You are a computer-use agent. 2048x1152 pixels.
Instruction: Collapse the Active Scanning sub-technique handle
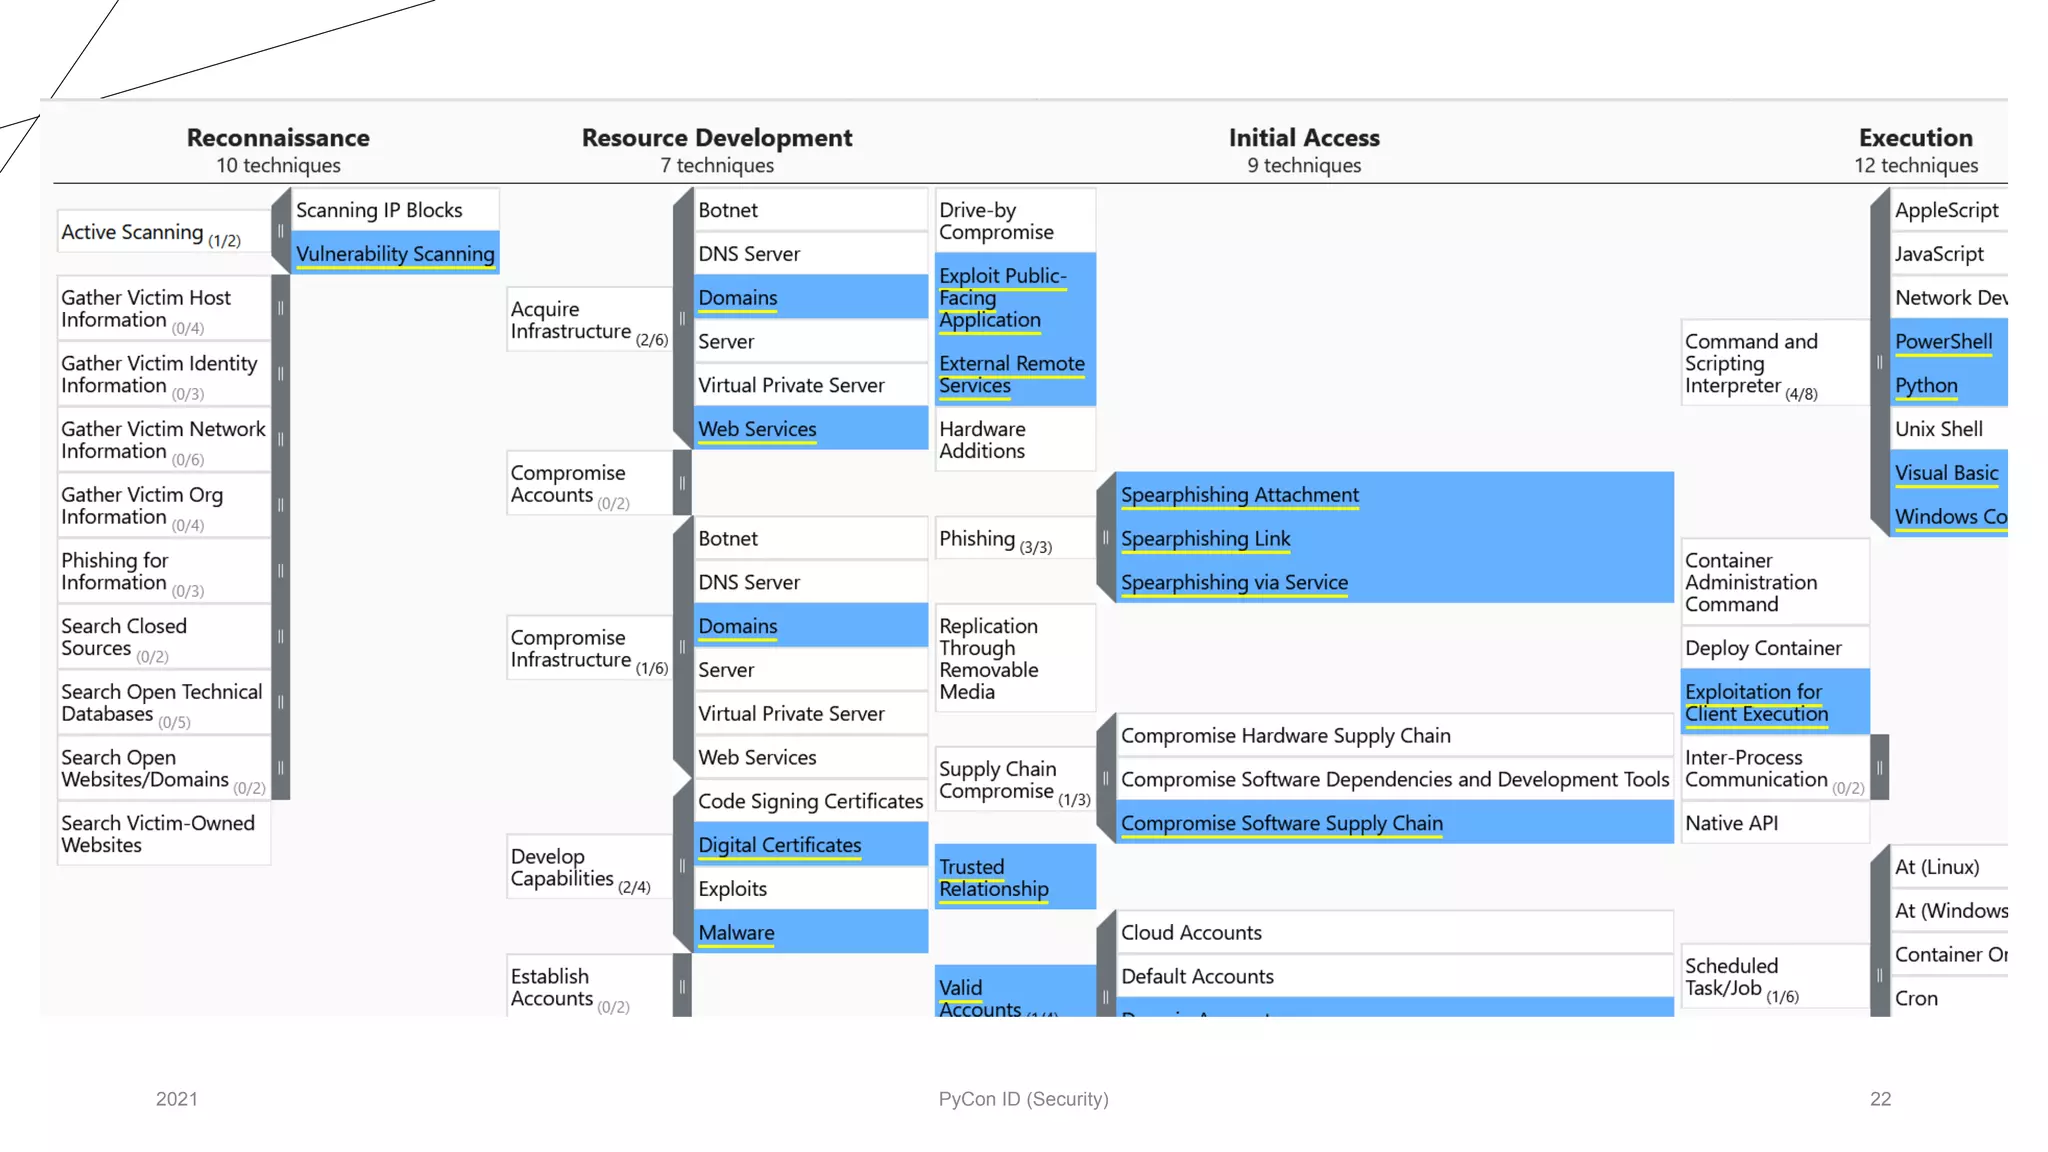(x=281, y=231)
